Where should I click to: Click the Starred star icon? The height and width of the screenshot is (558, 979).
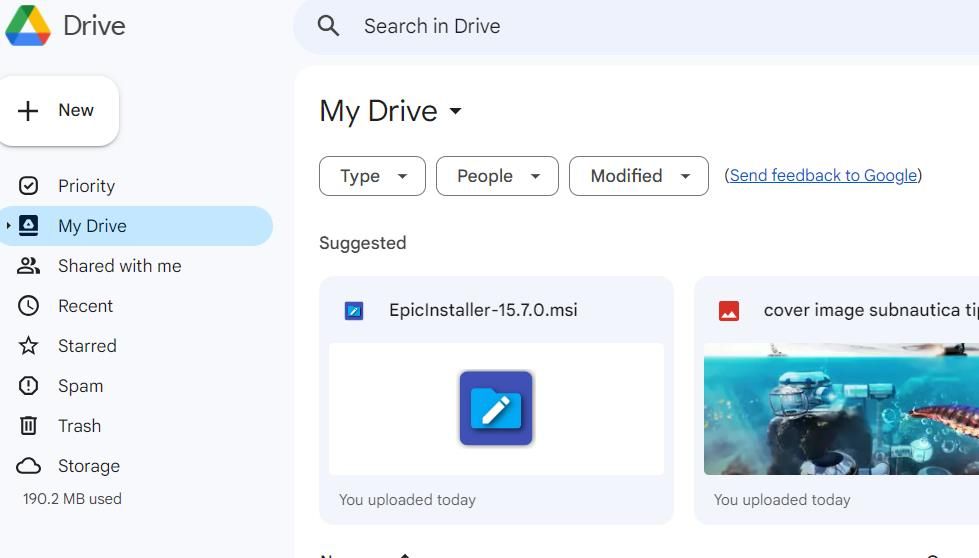(29, 346)
